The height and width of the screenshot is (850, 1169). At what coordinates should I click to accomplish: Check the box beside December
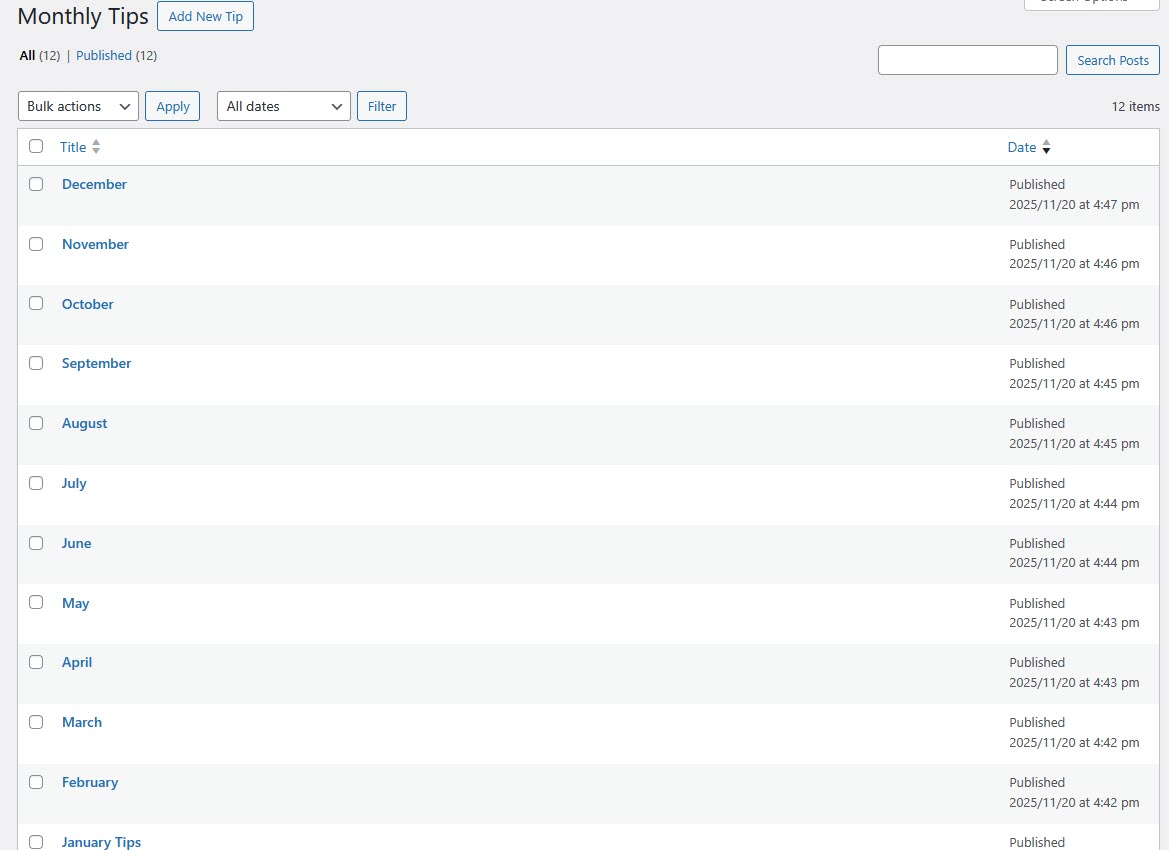pos(36,184)
